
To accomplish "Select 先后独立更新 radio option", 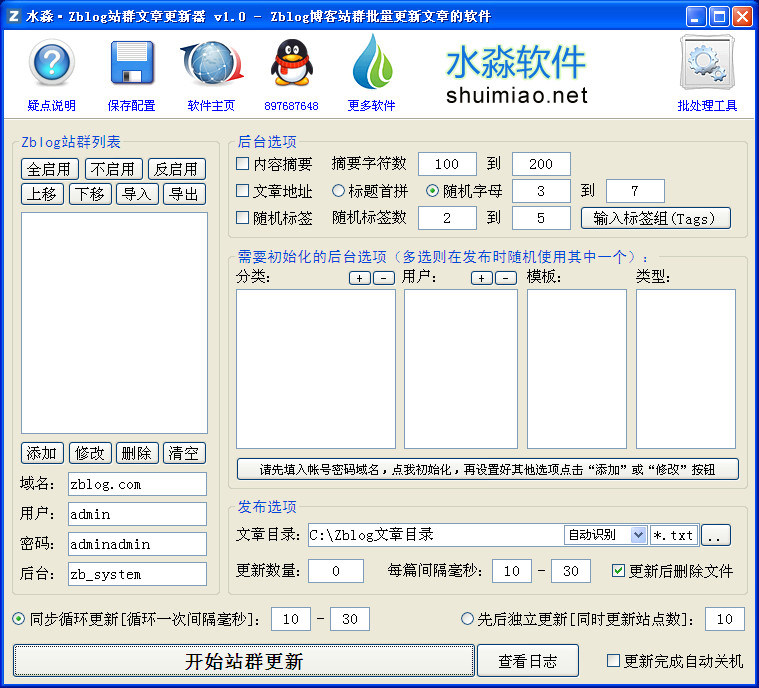I will tap(467, 618).
